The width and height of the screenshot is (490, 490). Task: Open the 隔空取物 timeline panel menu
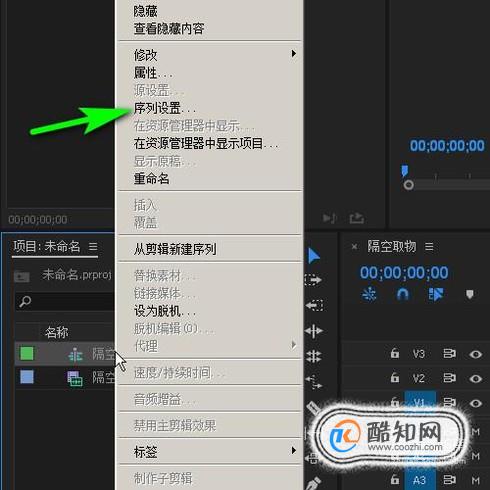click(429, 247)
